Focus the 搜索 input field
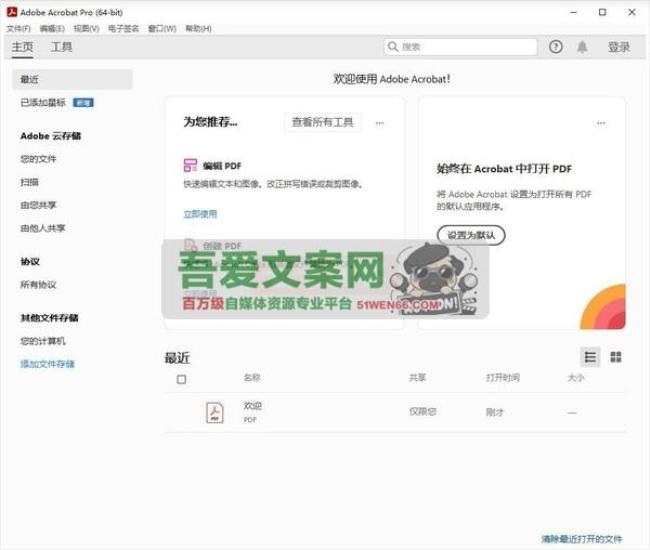 (x=461, y=47)
